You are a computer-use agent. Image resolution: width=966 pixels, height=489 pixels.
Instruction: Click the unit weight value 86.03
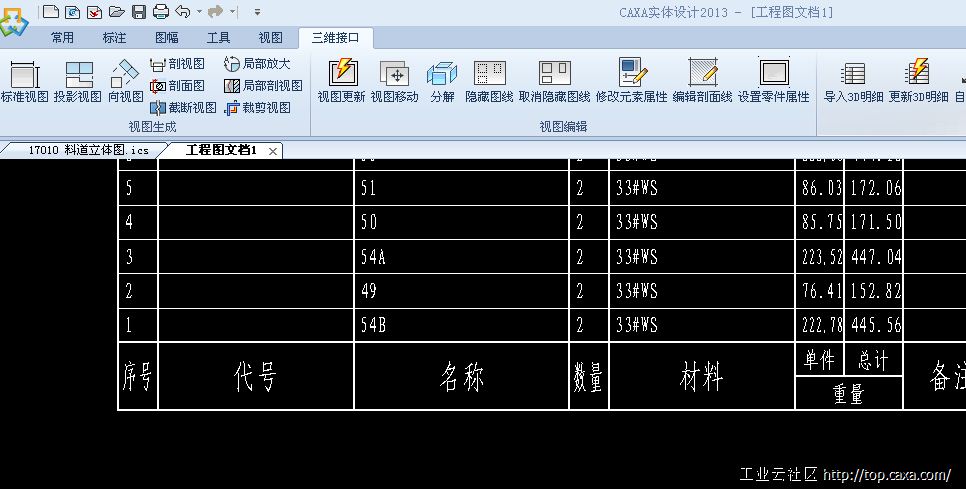point(822,188)
